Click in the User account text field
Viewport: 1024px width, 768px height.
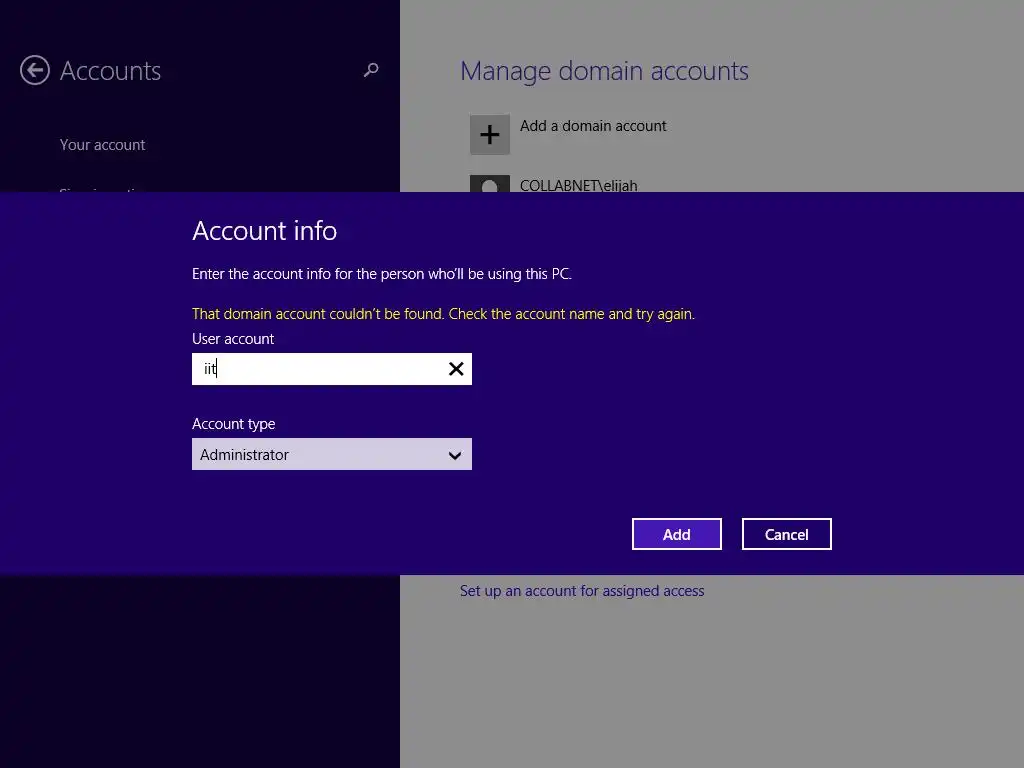[x=332, y=369]
